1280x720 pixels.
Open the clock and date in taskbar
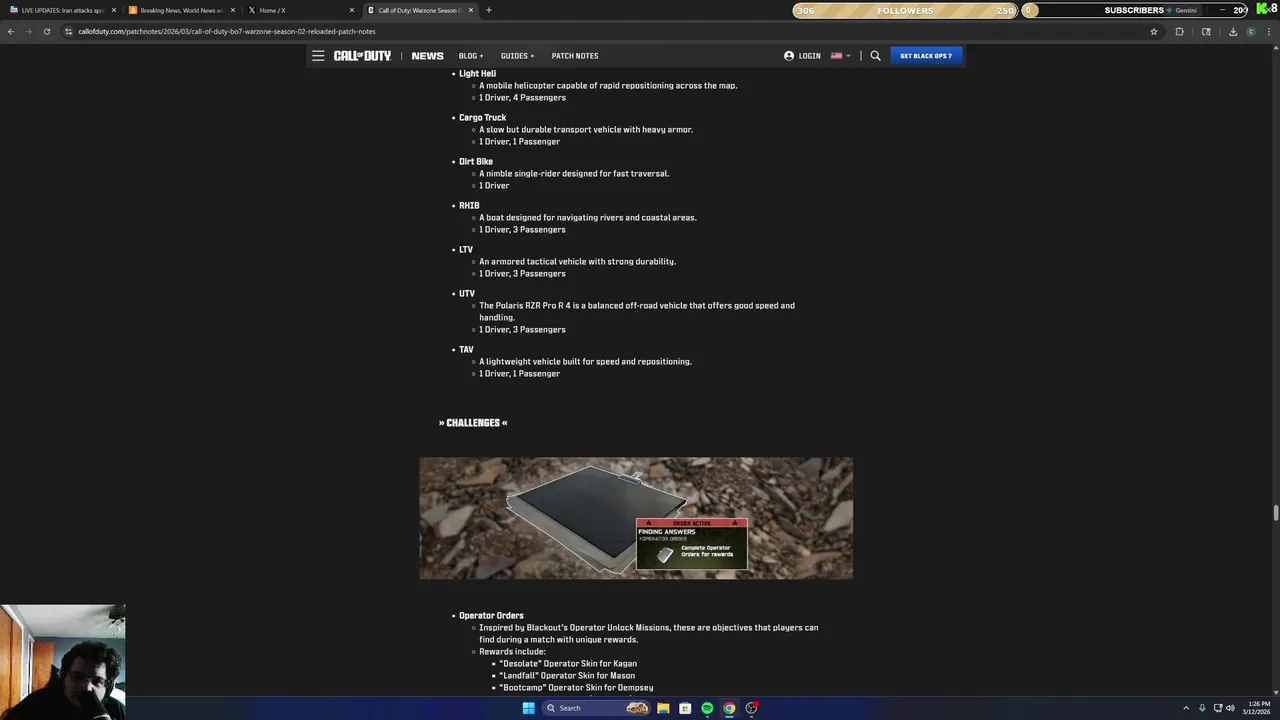click(x=1258, y=708)
